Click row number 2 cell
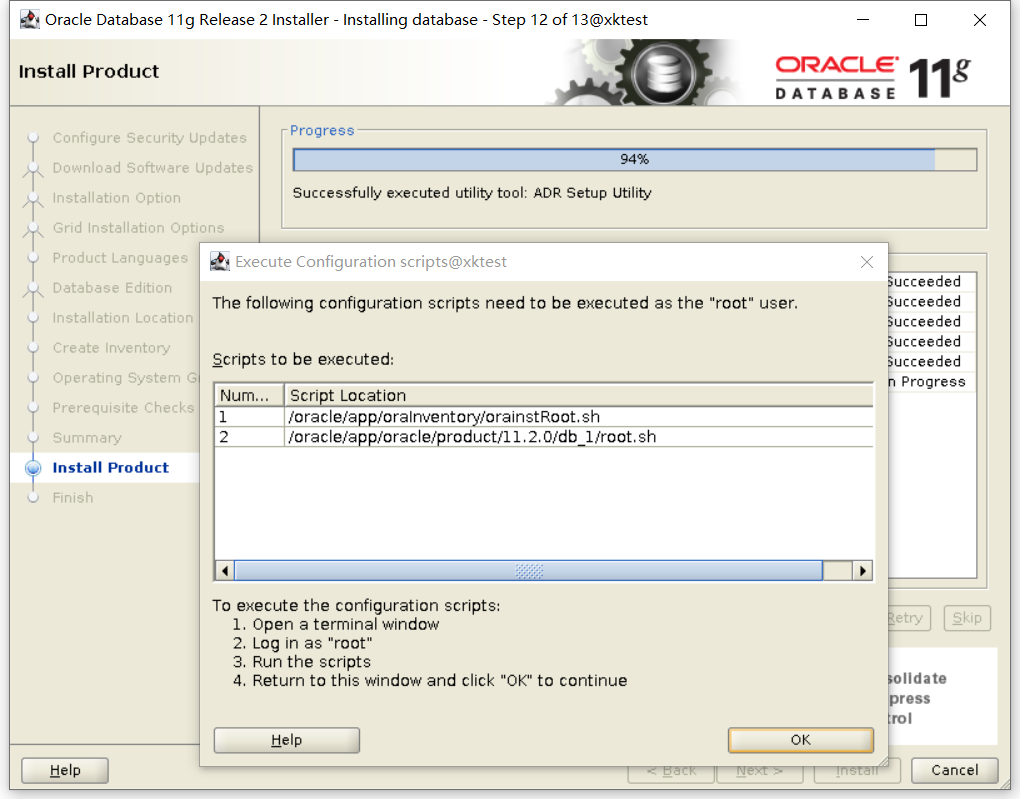1020x799 pixels. coord(249,437)
